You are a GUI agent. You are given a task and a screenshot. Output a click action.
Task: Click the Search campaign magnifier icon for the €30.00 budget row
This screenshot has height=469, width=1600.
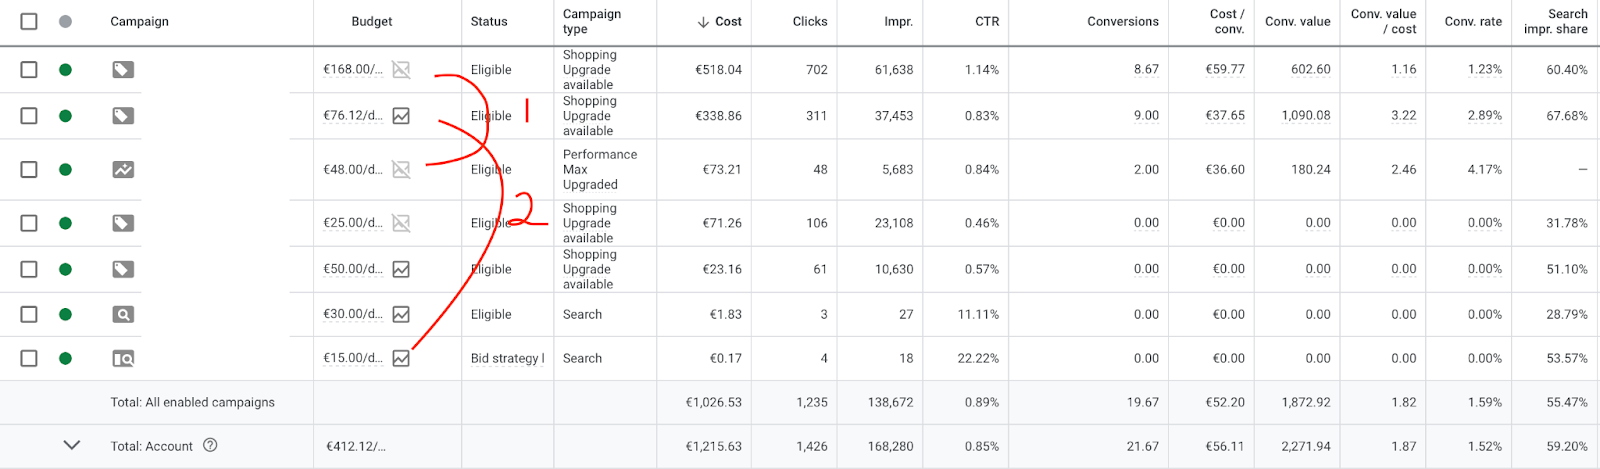[123, 315]
